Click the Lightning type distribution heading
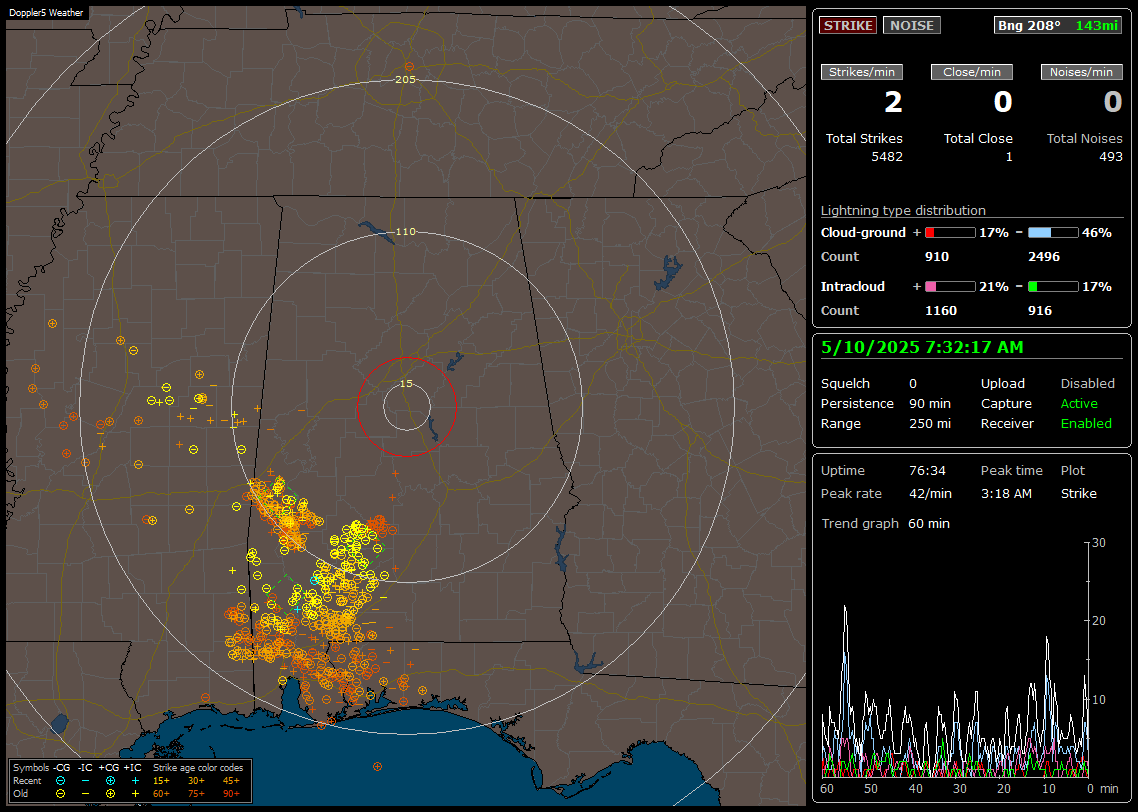The image size is (1138, 812). pos(903,210)
